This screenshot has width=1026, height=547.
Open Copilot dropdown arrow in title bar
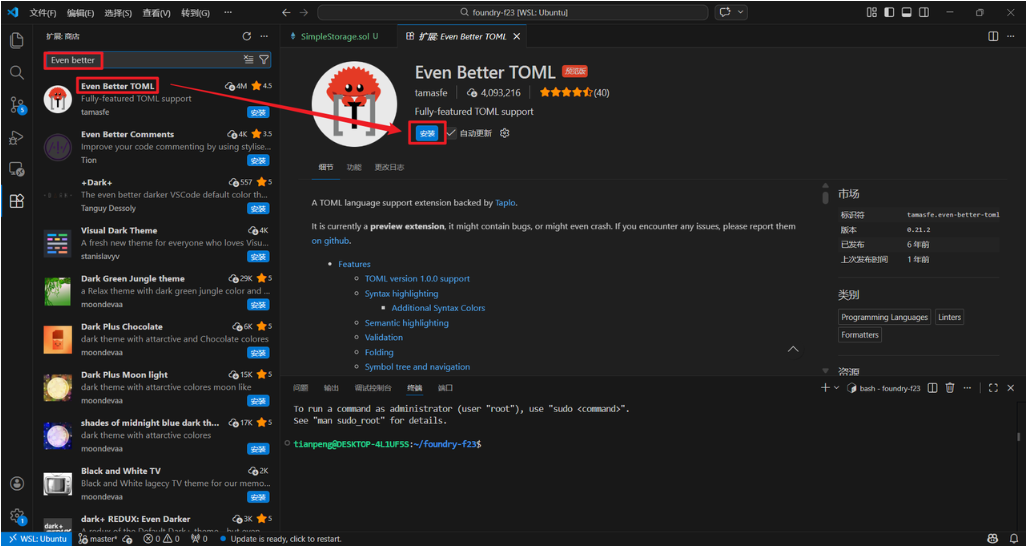[x=741, y=12]
